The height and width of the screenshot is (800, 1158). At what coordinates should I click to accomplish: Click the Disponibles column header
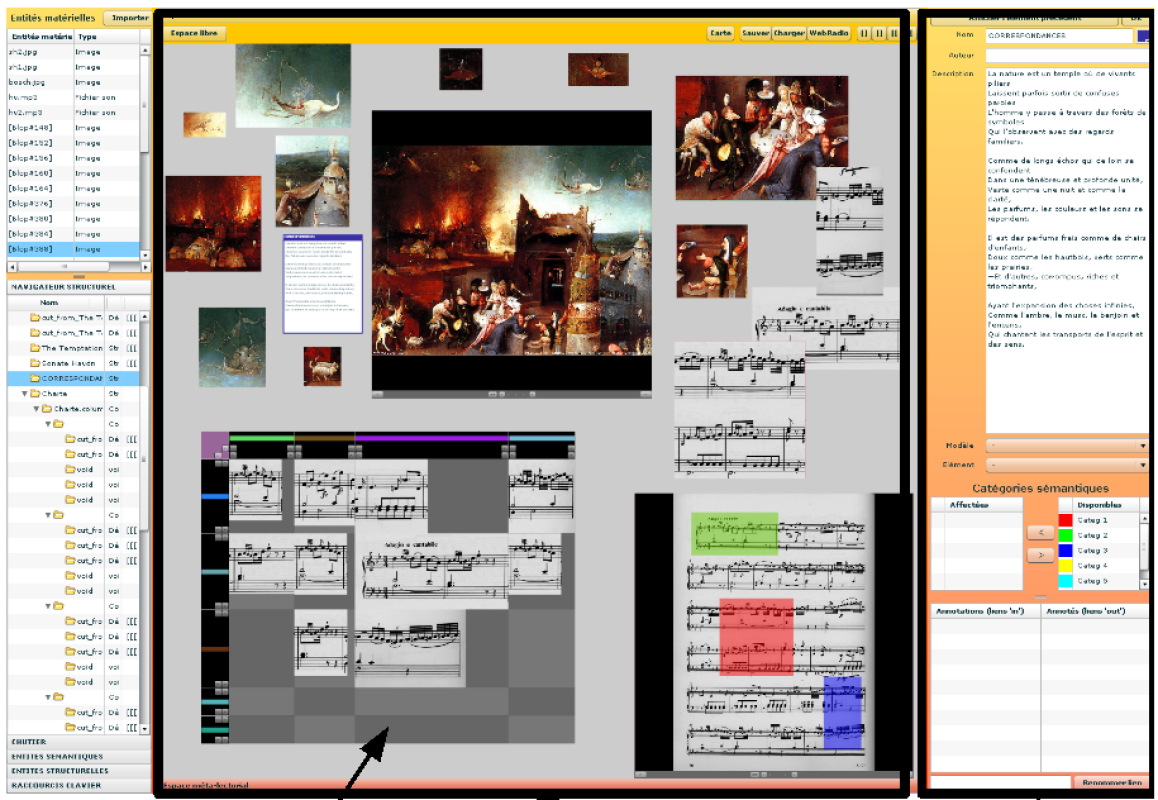[1100, 505]
